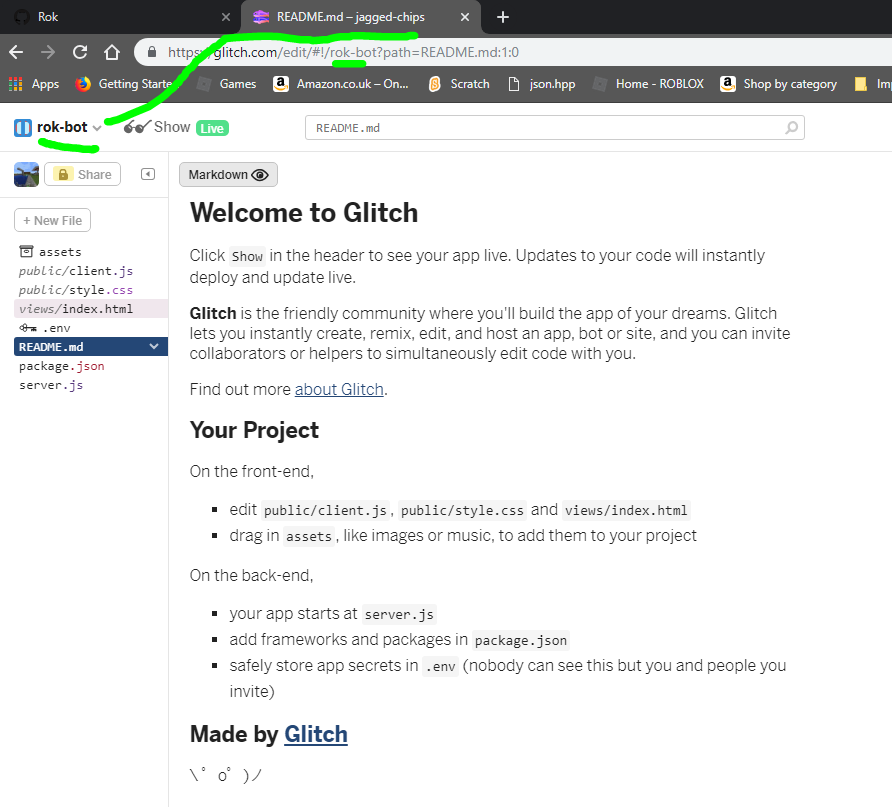
Task: Open the Apps bookmarks shortcut
Action: (x=34, y=84)
